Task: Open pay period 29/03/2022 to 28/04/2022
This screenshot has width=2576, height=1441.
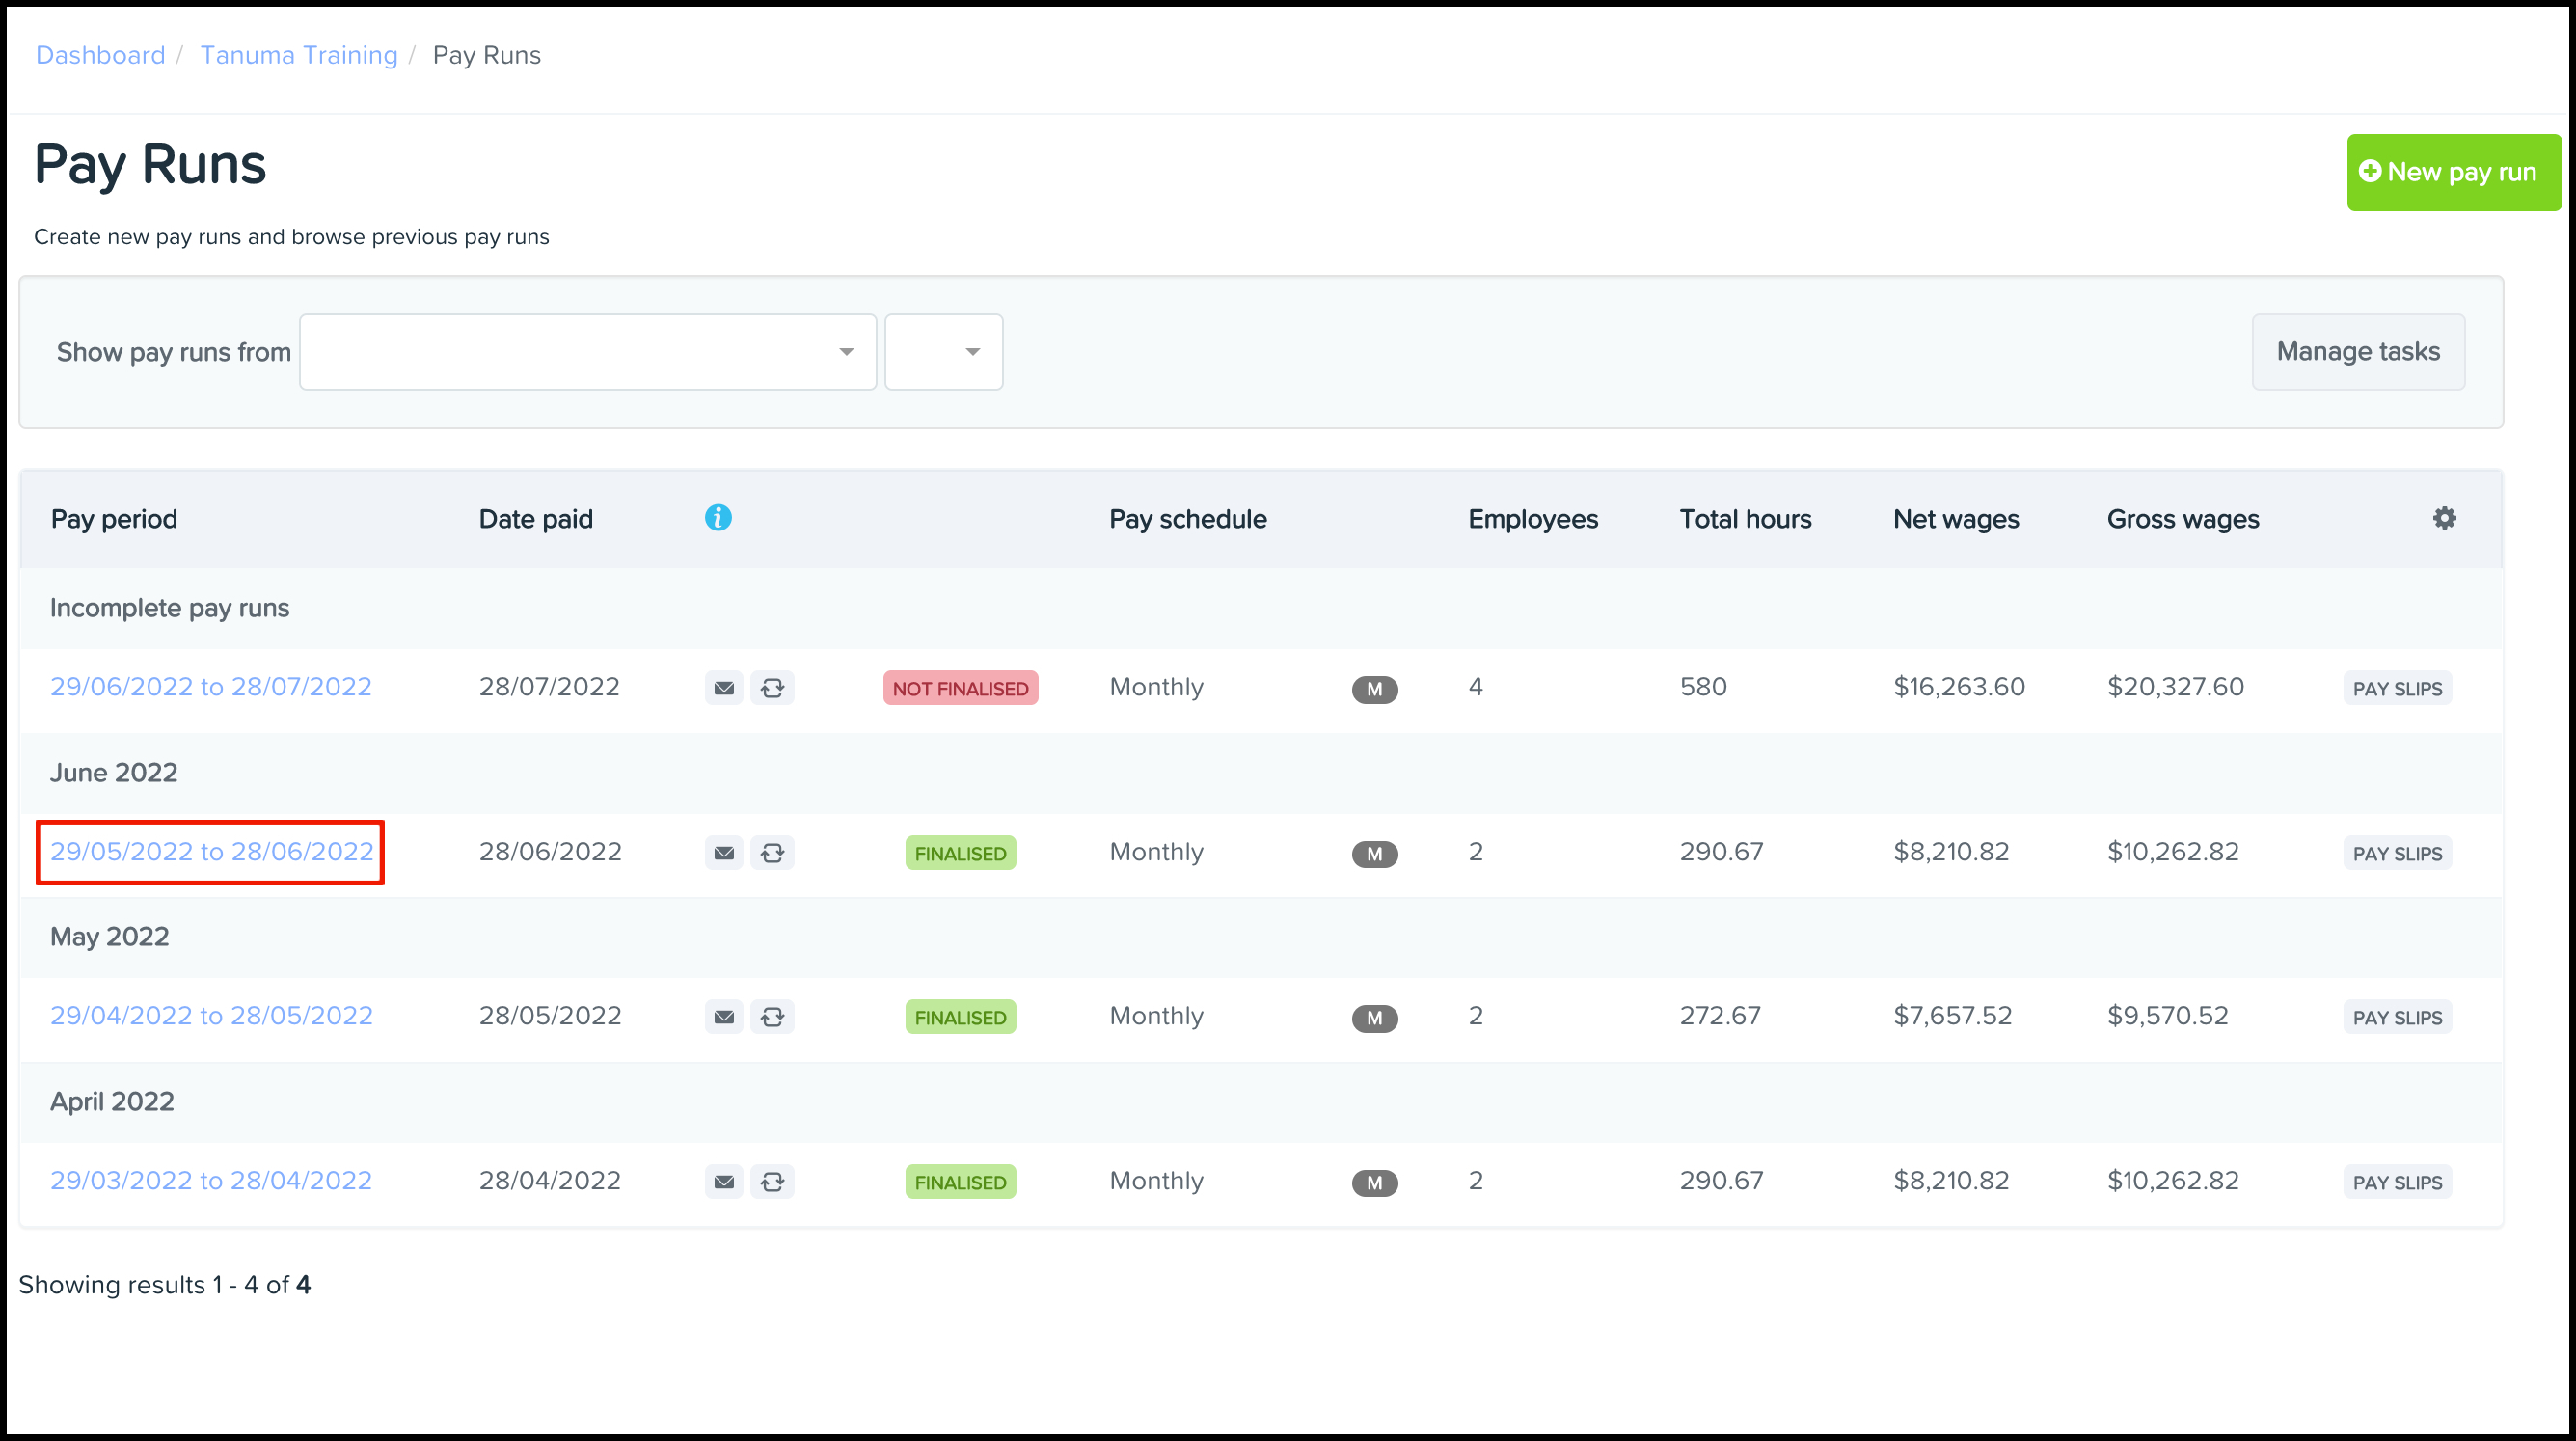Action: [x=211, y=1181]
